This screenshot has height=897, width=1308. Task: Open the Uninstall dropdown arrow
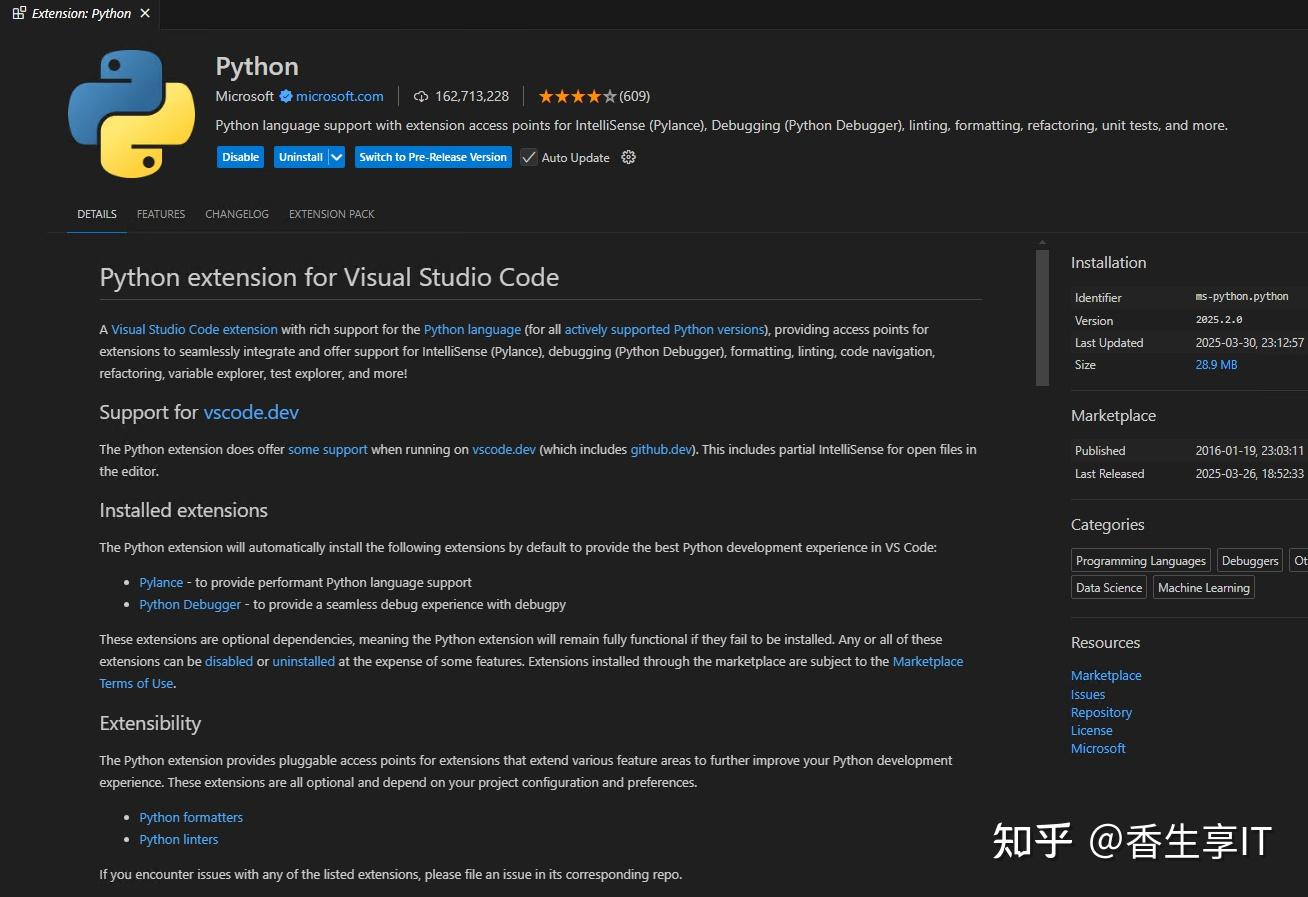(x=337, y=157)
